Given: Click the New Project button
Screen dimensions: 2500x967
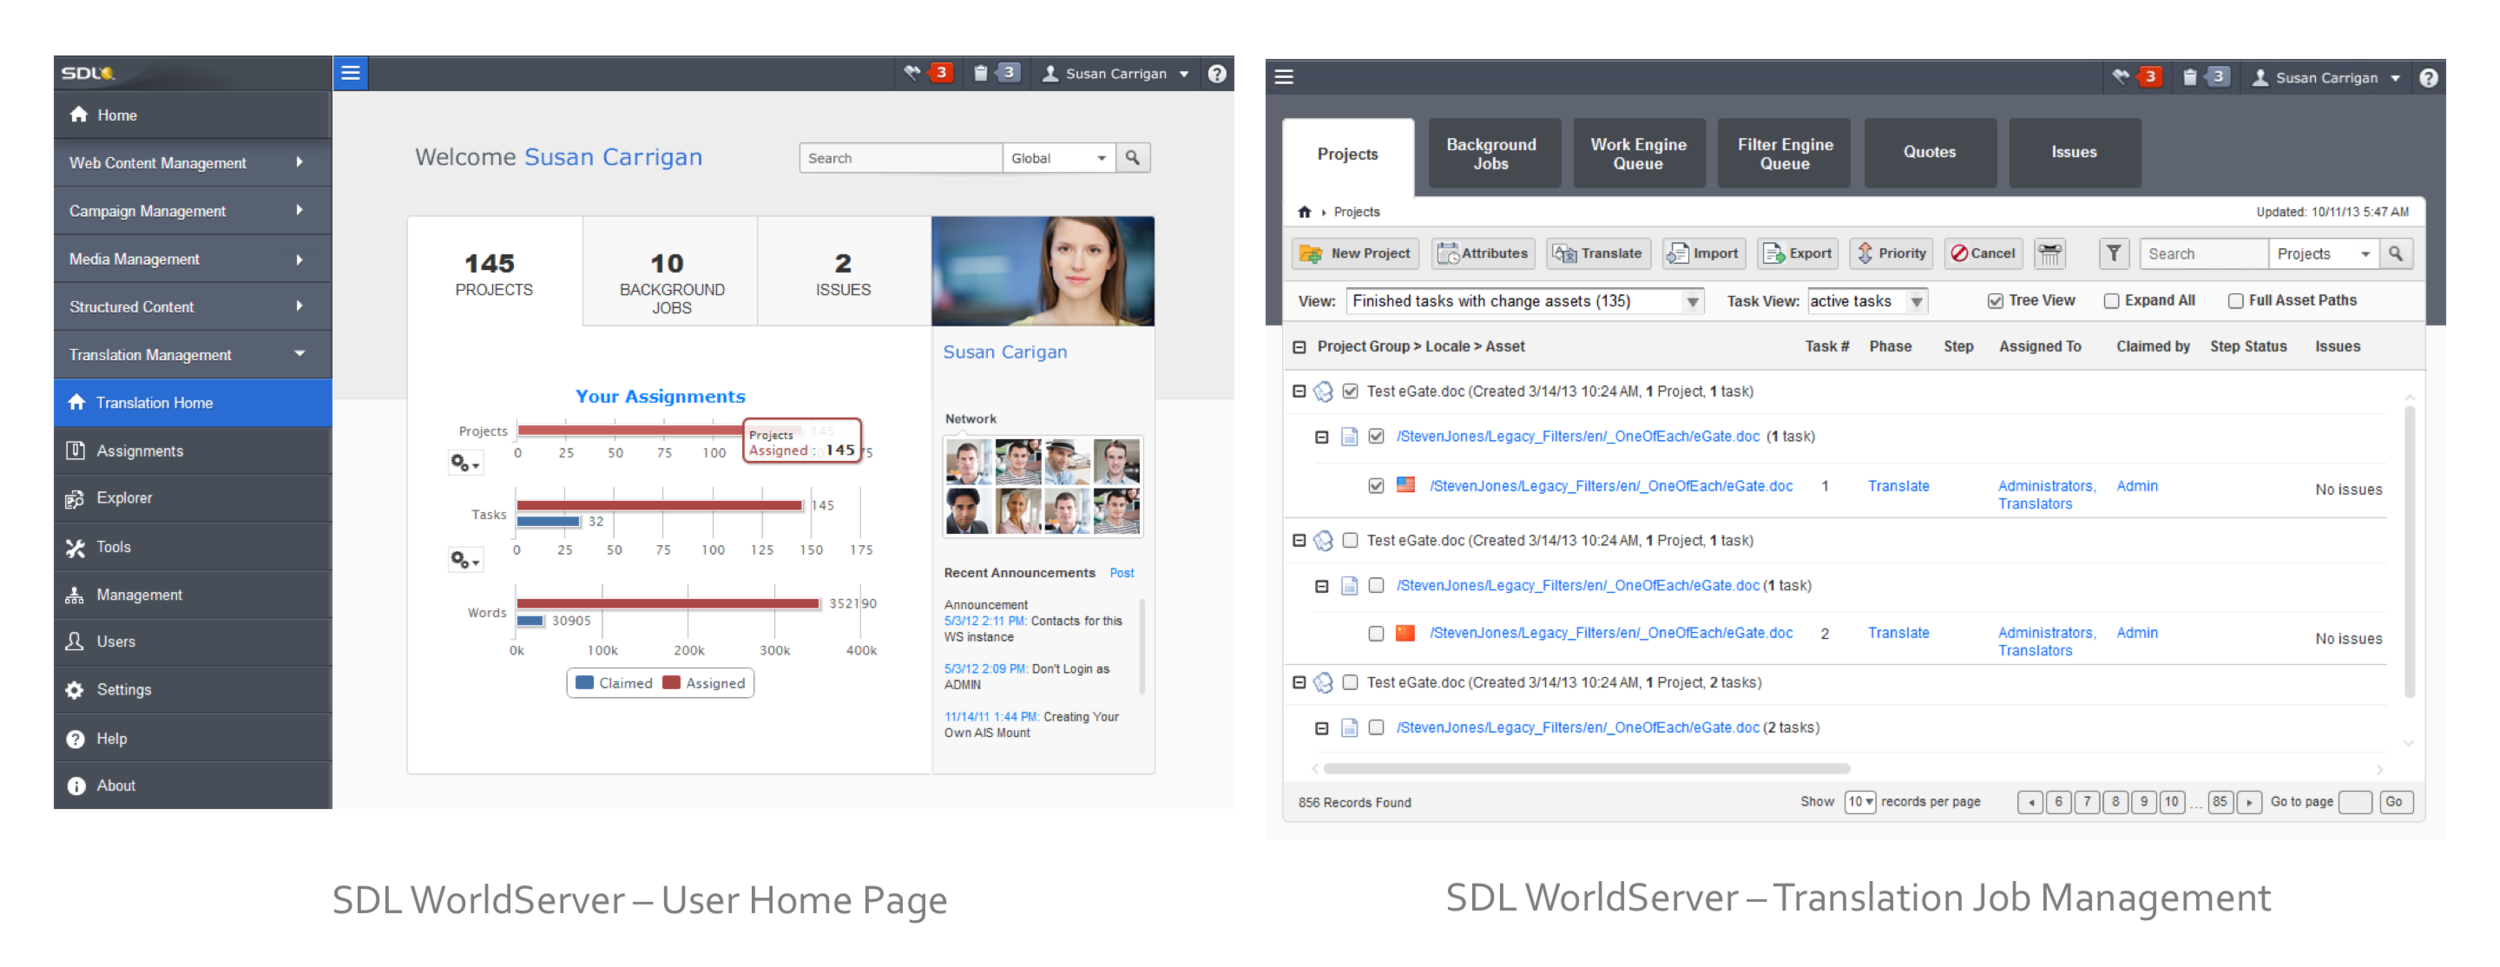Looking at the screenshot, I should coord(1356,254).
